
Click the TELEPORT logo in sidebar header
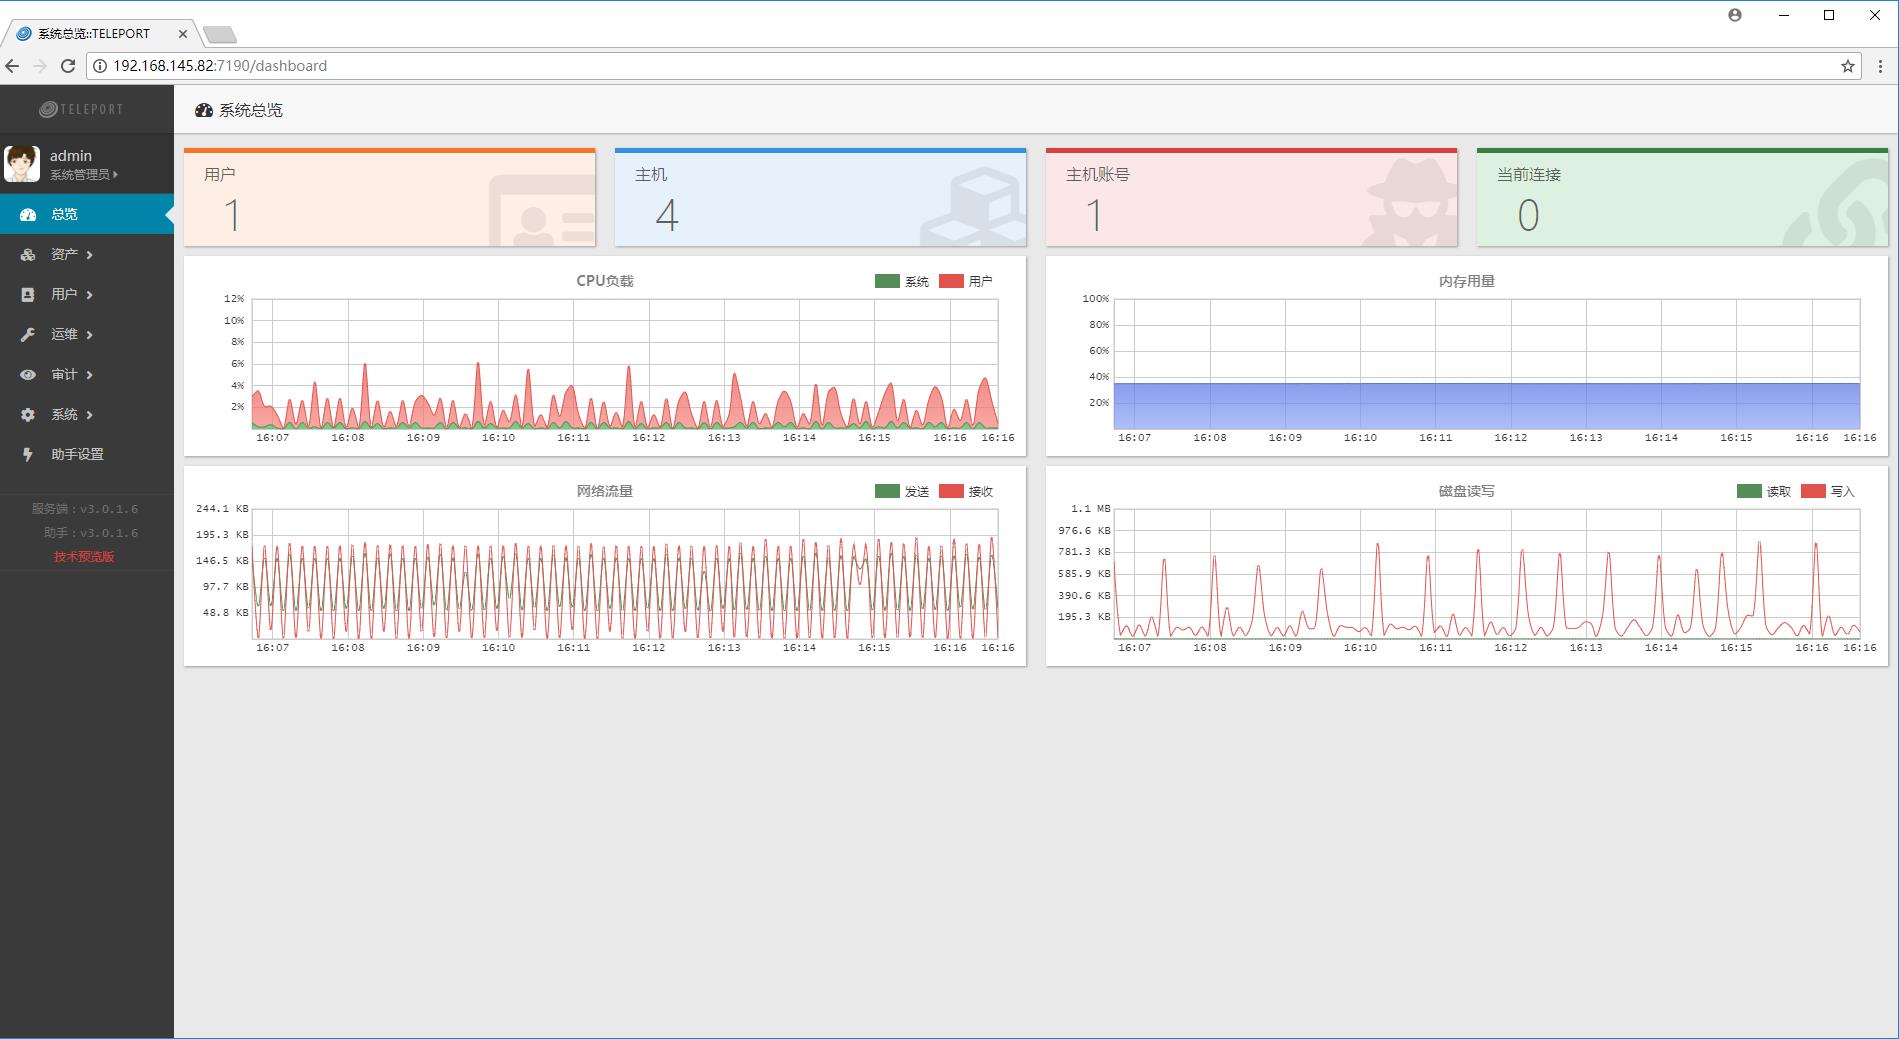tap(81, 109)
